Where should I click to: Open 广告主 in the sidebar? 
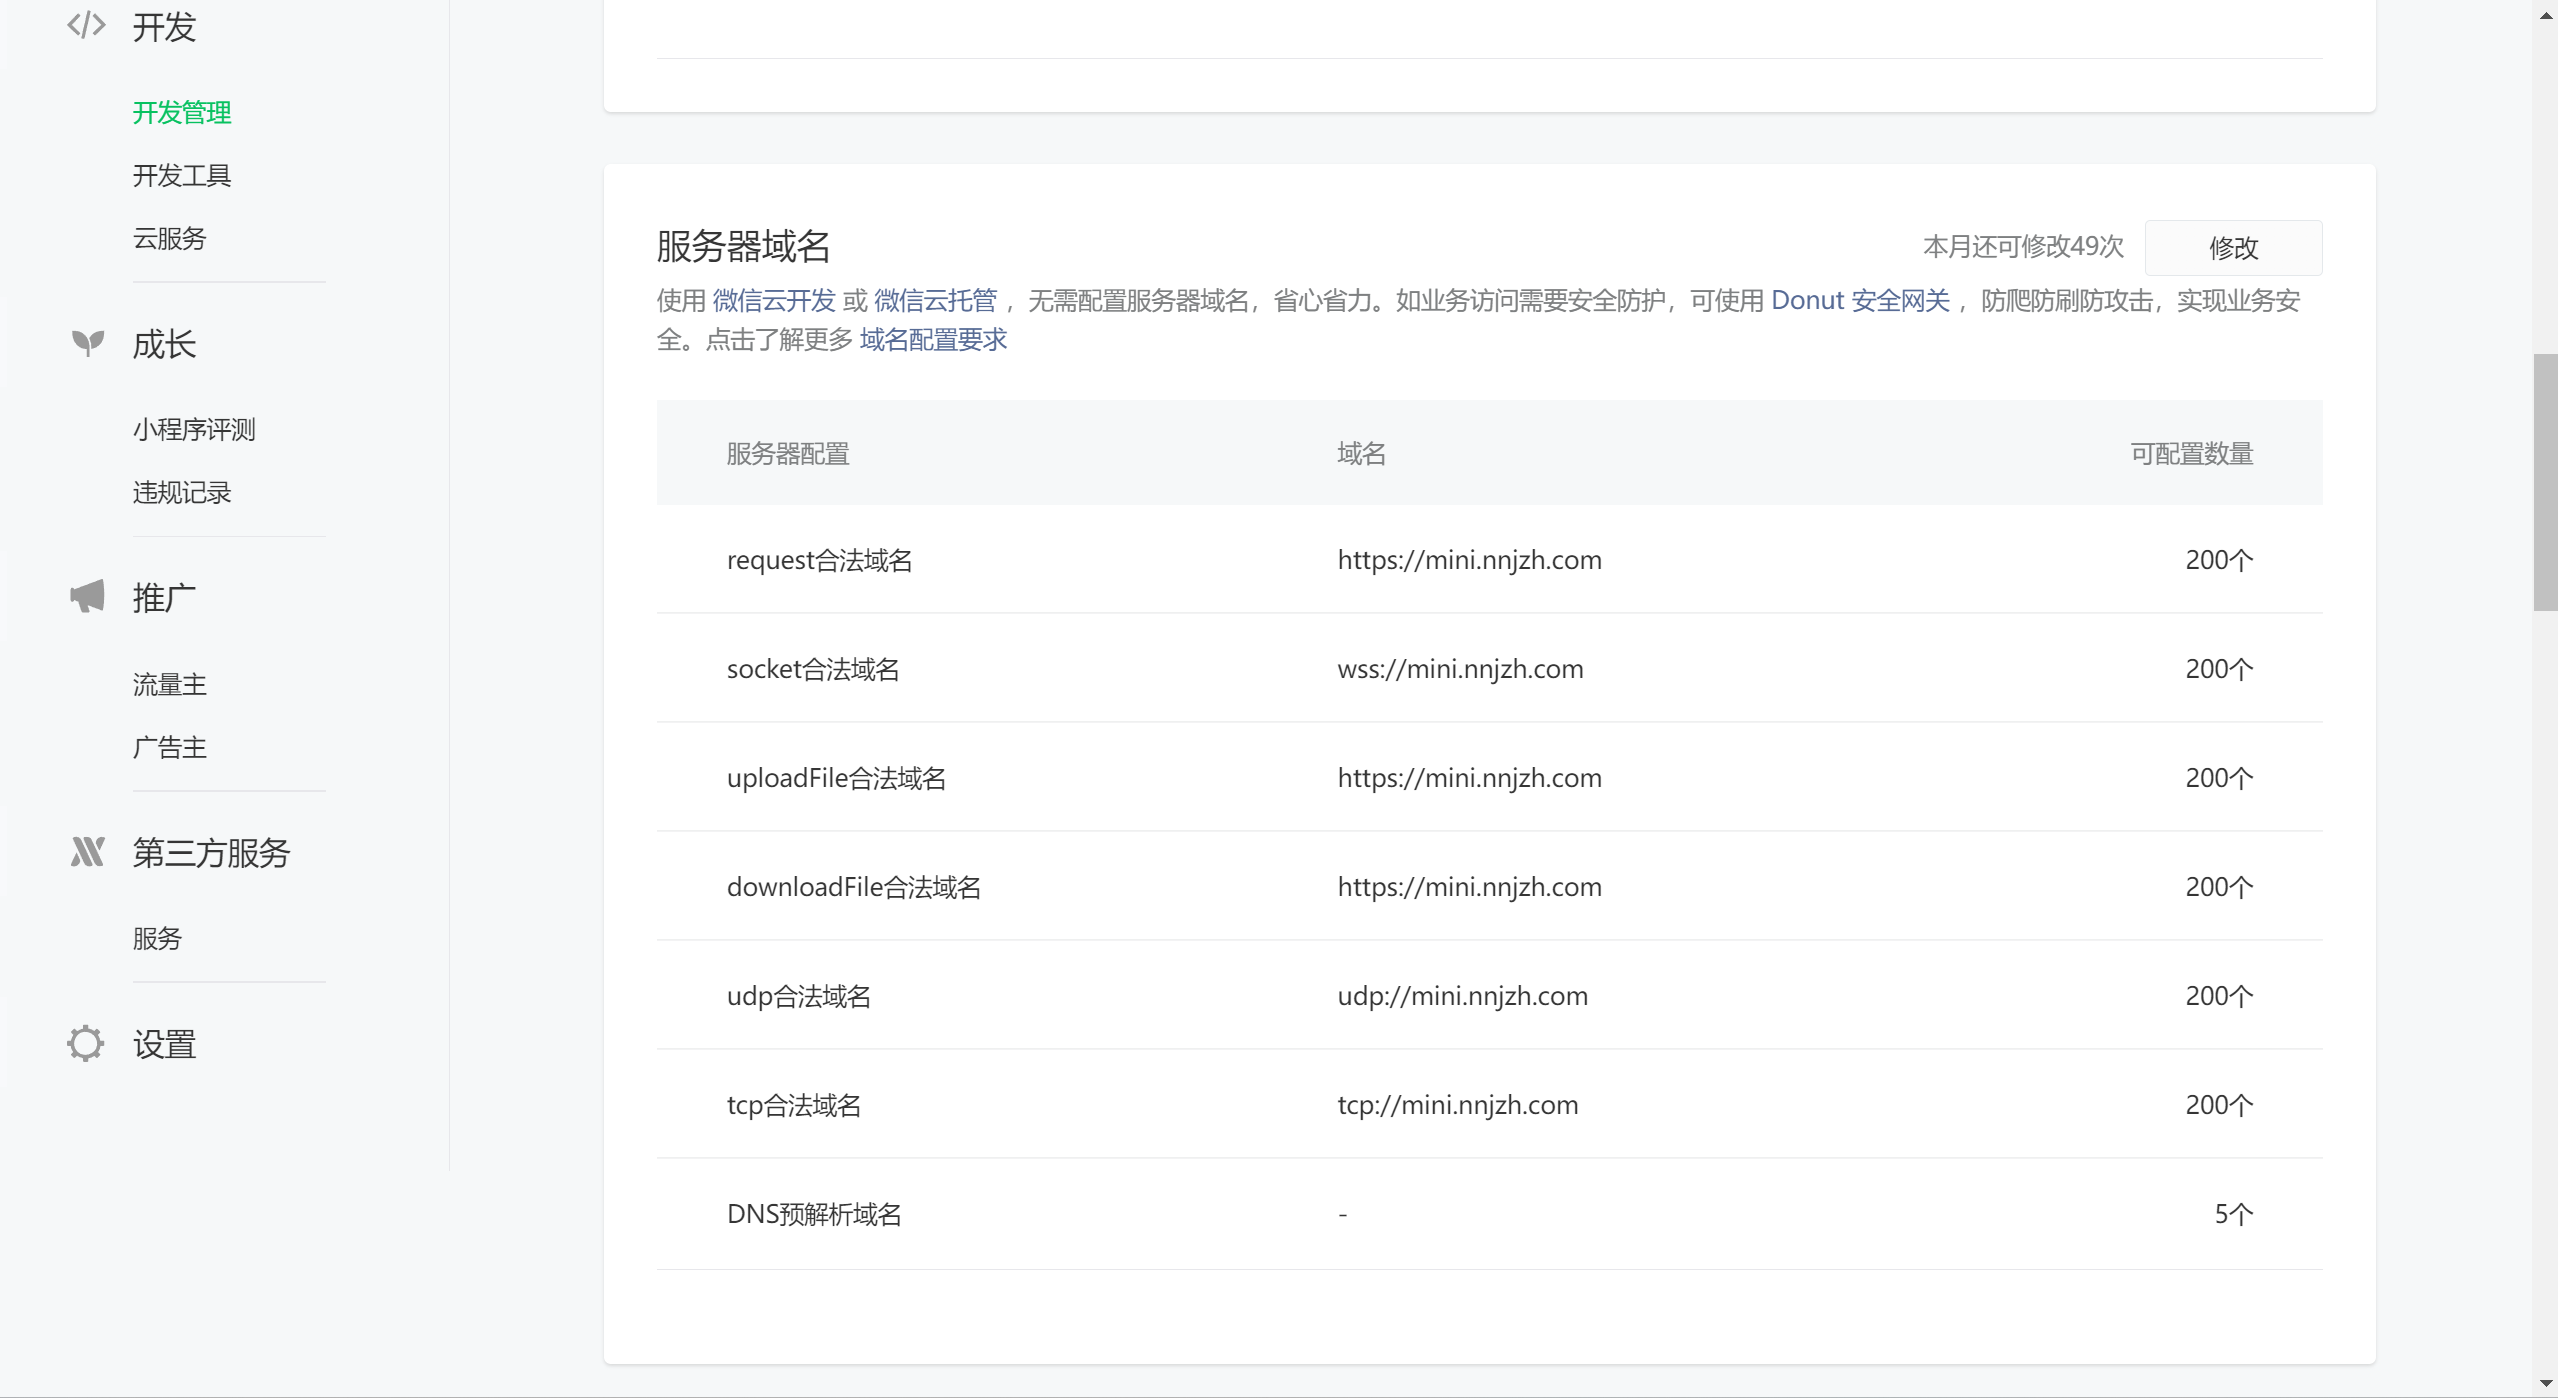170,747
